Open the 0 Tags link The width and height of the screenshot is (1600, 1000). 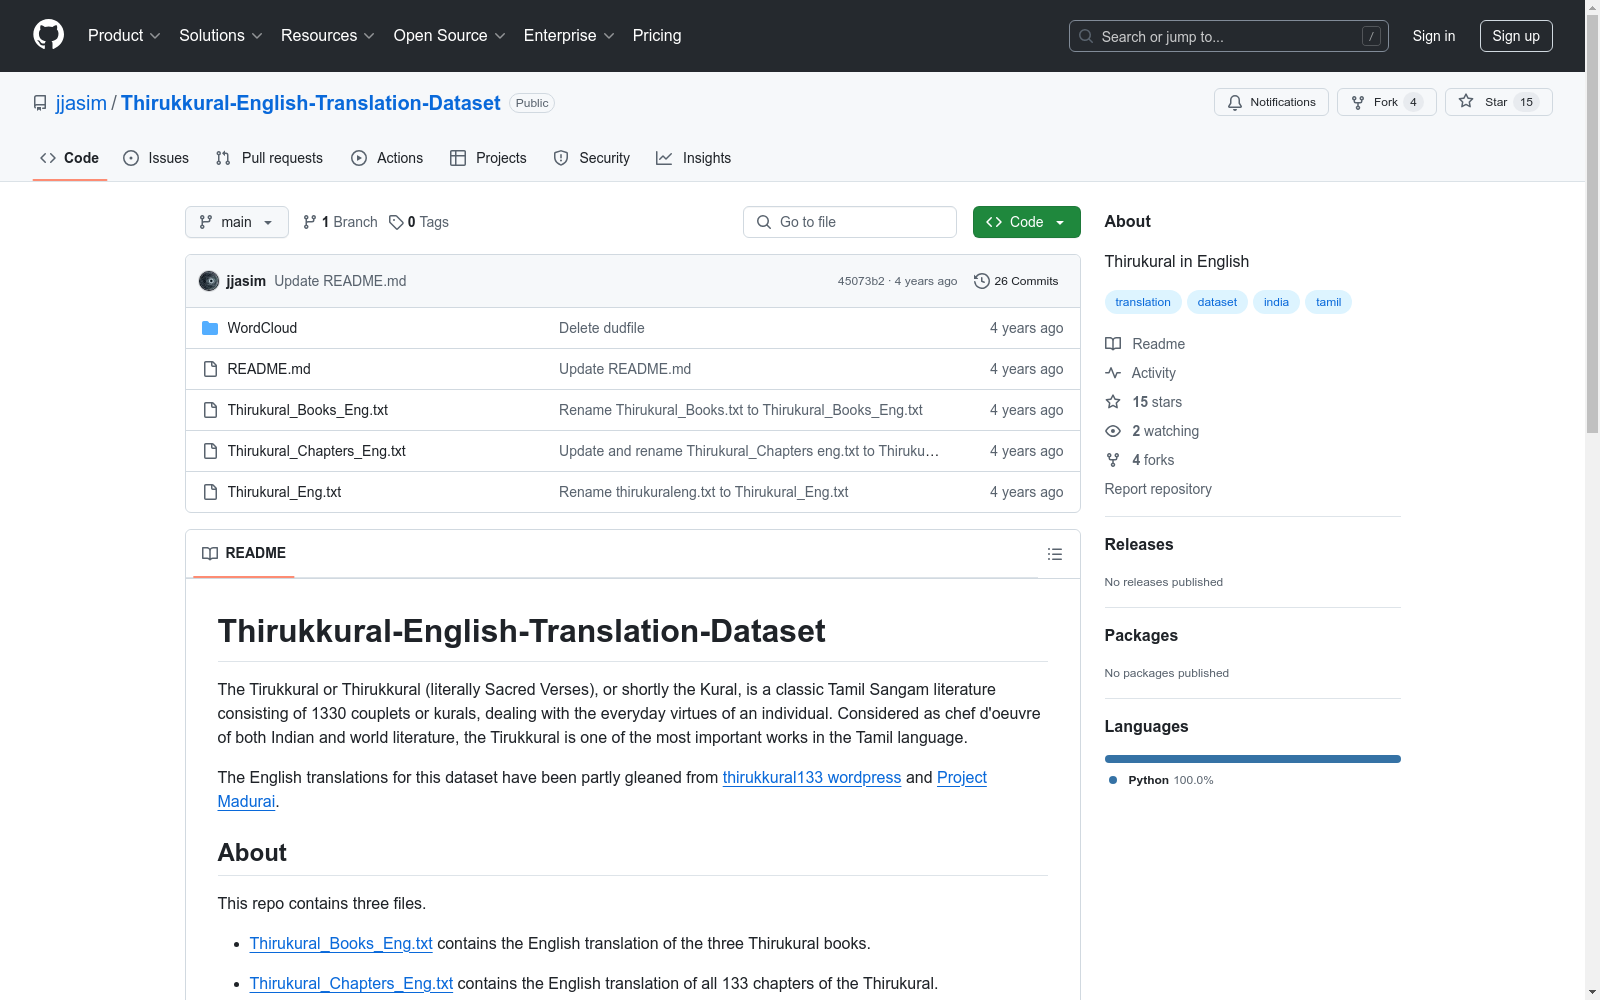(x=419, y=222)
